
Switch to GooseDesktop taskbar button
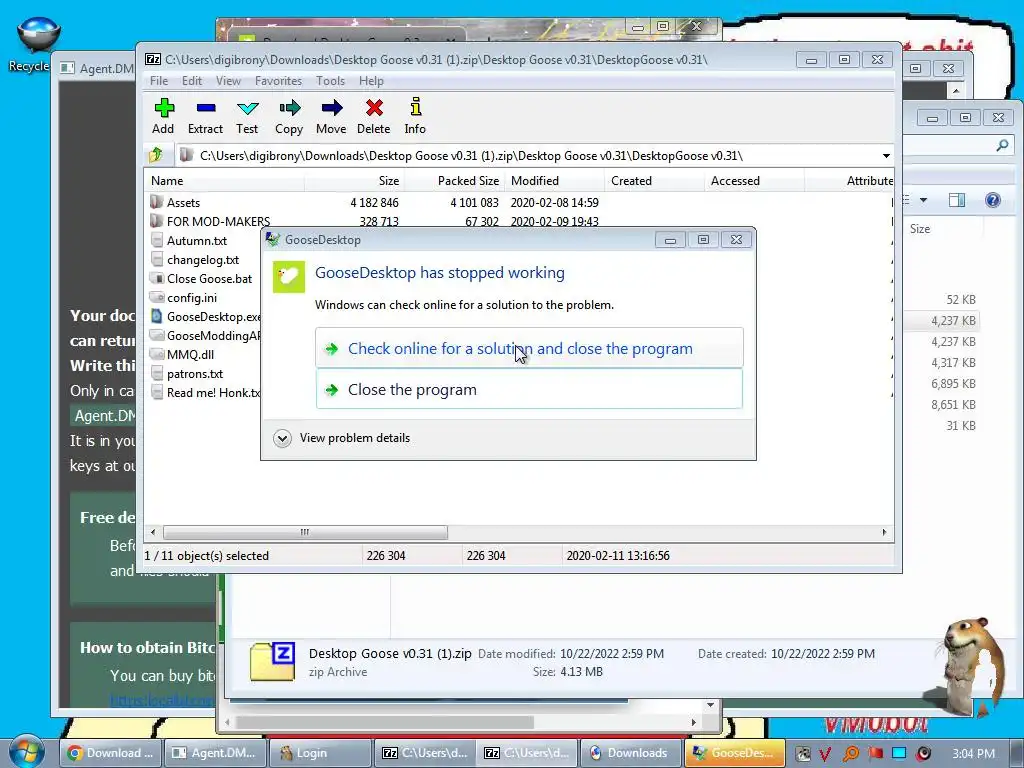(735, 753)
